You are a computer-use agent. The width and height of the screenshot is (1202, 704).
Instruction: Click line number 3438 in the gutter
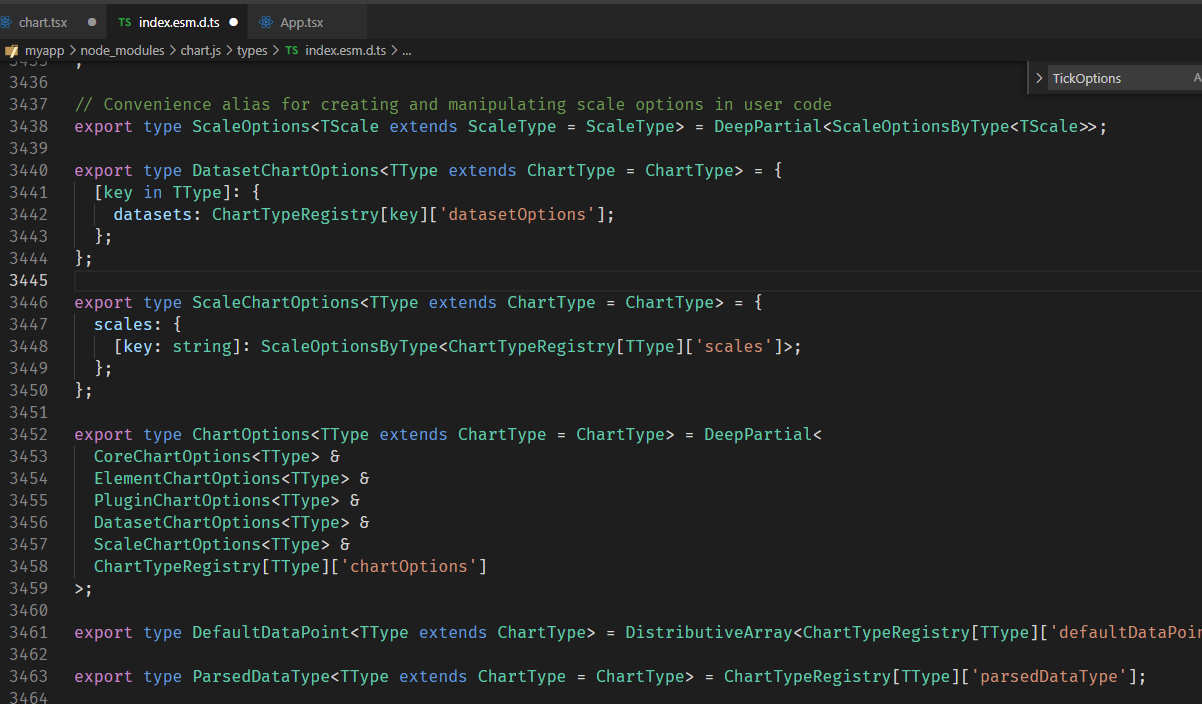point(28,126)
